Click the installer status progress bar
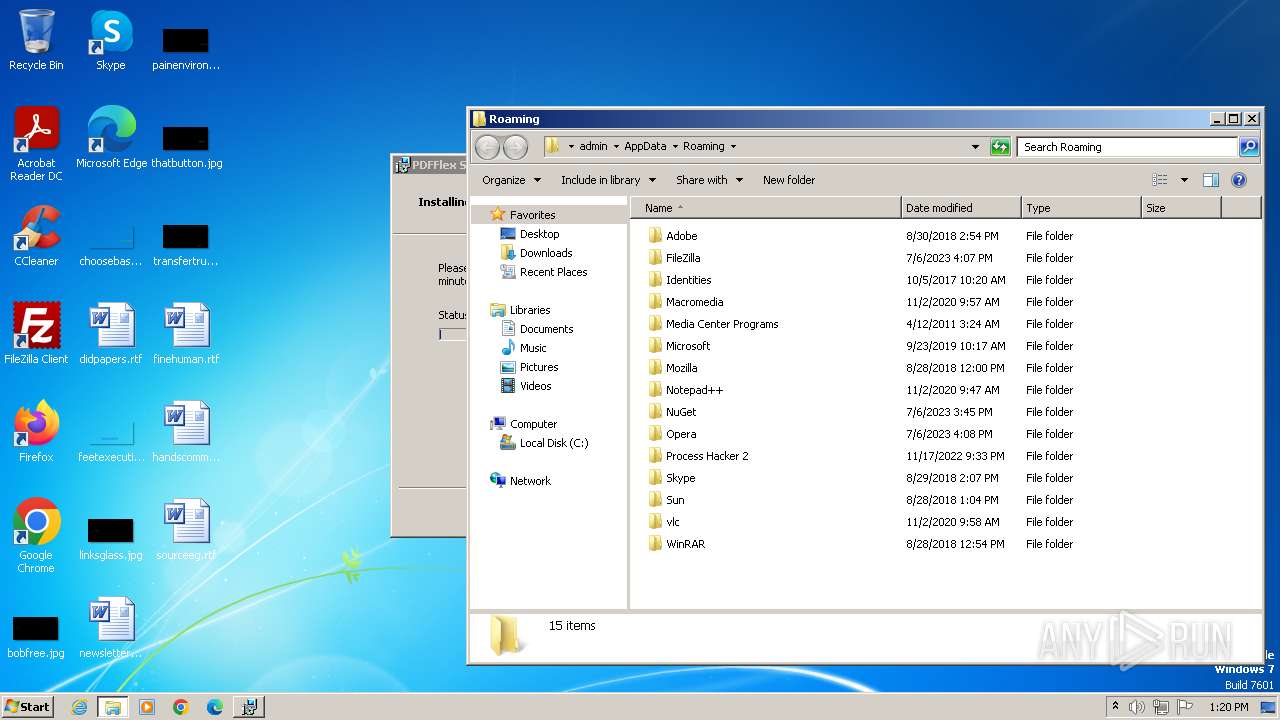Screen dimensions: 1280x720 tap(452, 334)
